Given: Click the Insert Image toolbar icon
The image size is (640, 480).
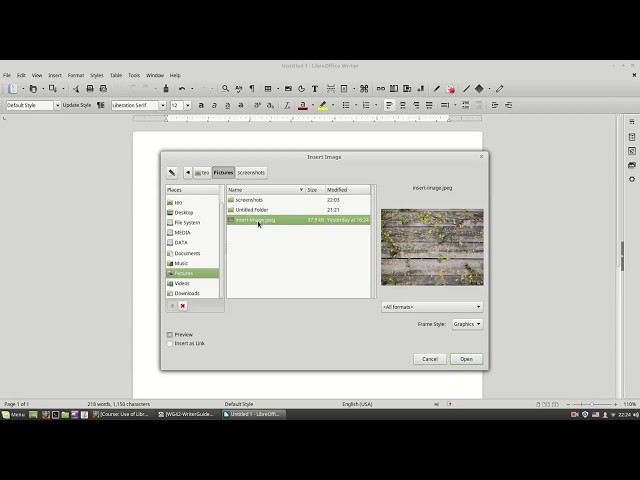Looking at the screenshot, I should [288, 89].
